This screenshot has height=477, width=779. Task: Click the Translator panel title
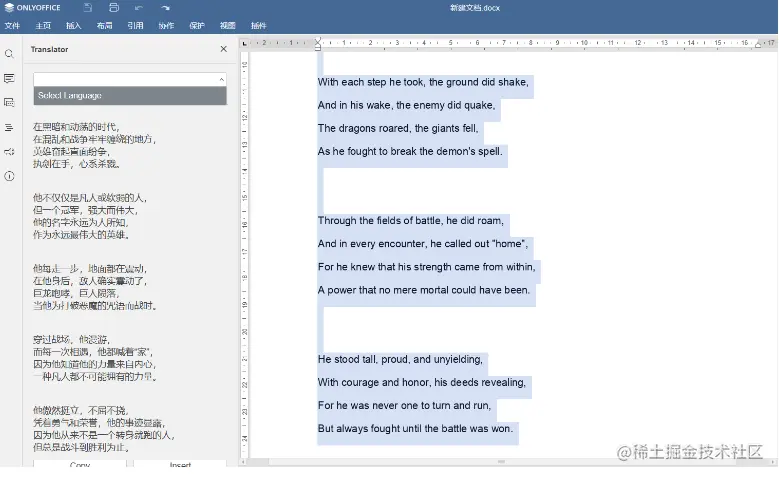point(49,49)
